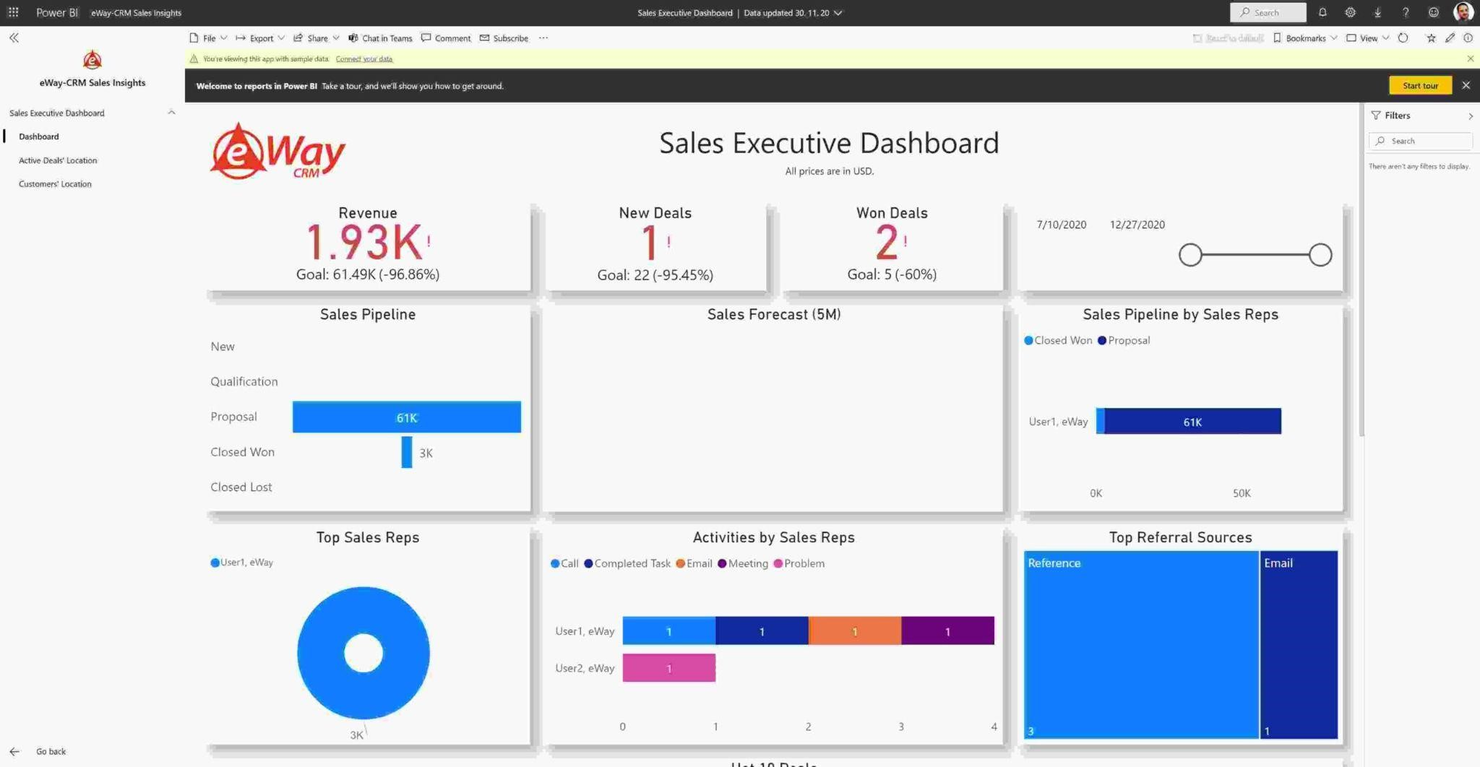The width and height of the screenshot is (1480, 767).
Task: Click the Filters search box
Action: click(1419, 140)
